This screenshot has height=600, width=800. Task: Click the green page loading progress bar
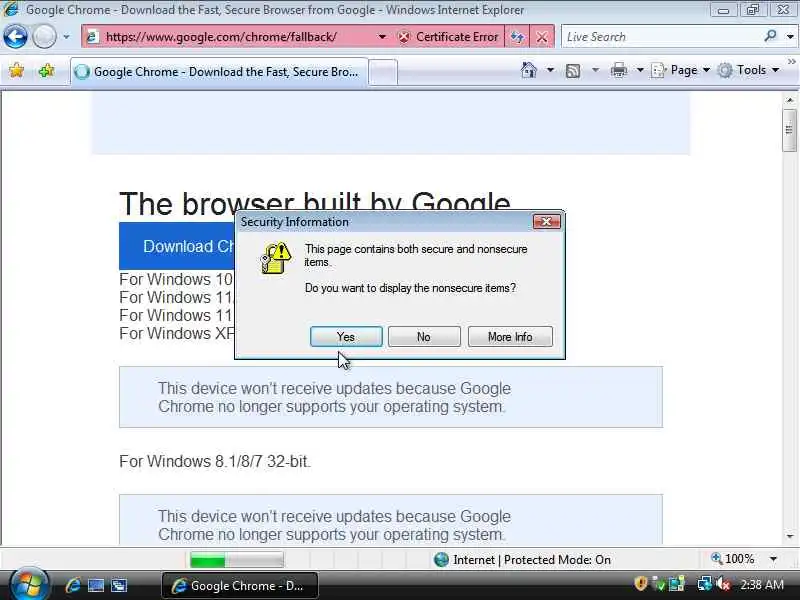tap(237, 560)
